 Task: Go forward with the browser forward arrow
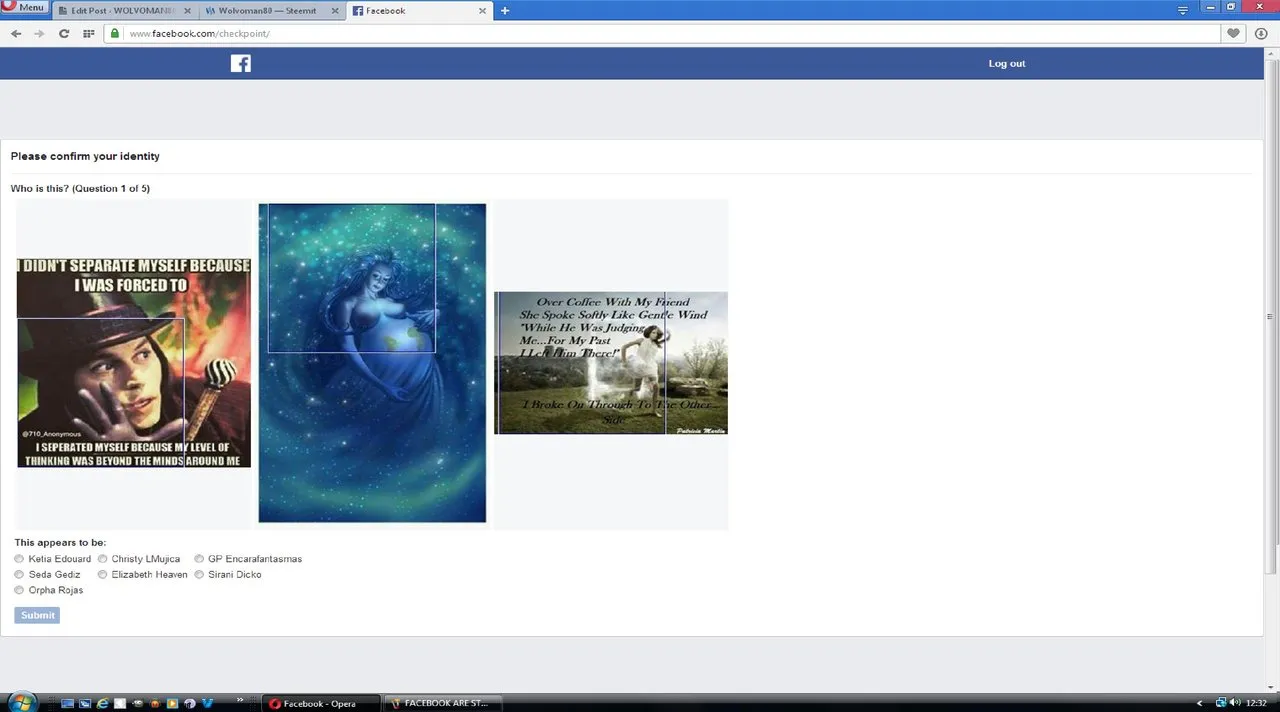pyautogui.click(x=40, y=33)
